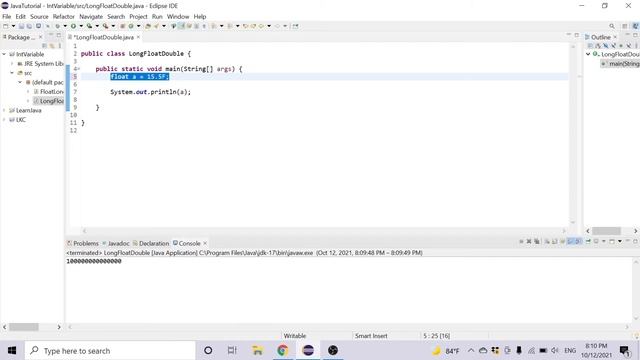Switch to the Javadoc tab

[116, 243]
